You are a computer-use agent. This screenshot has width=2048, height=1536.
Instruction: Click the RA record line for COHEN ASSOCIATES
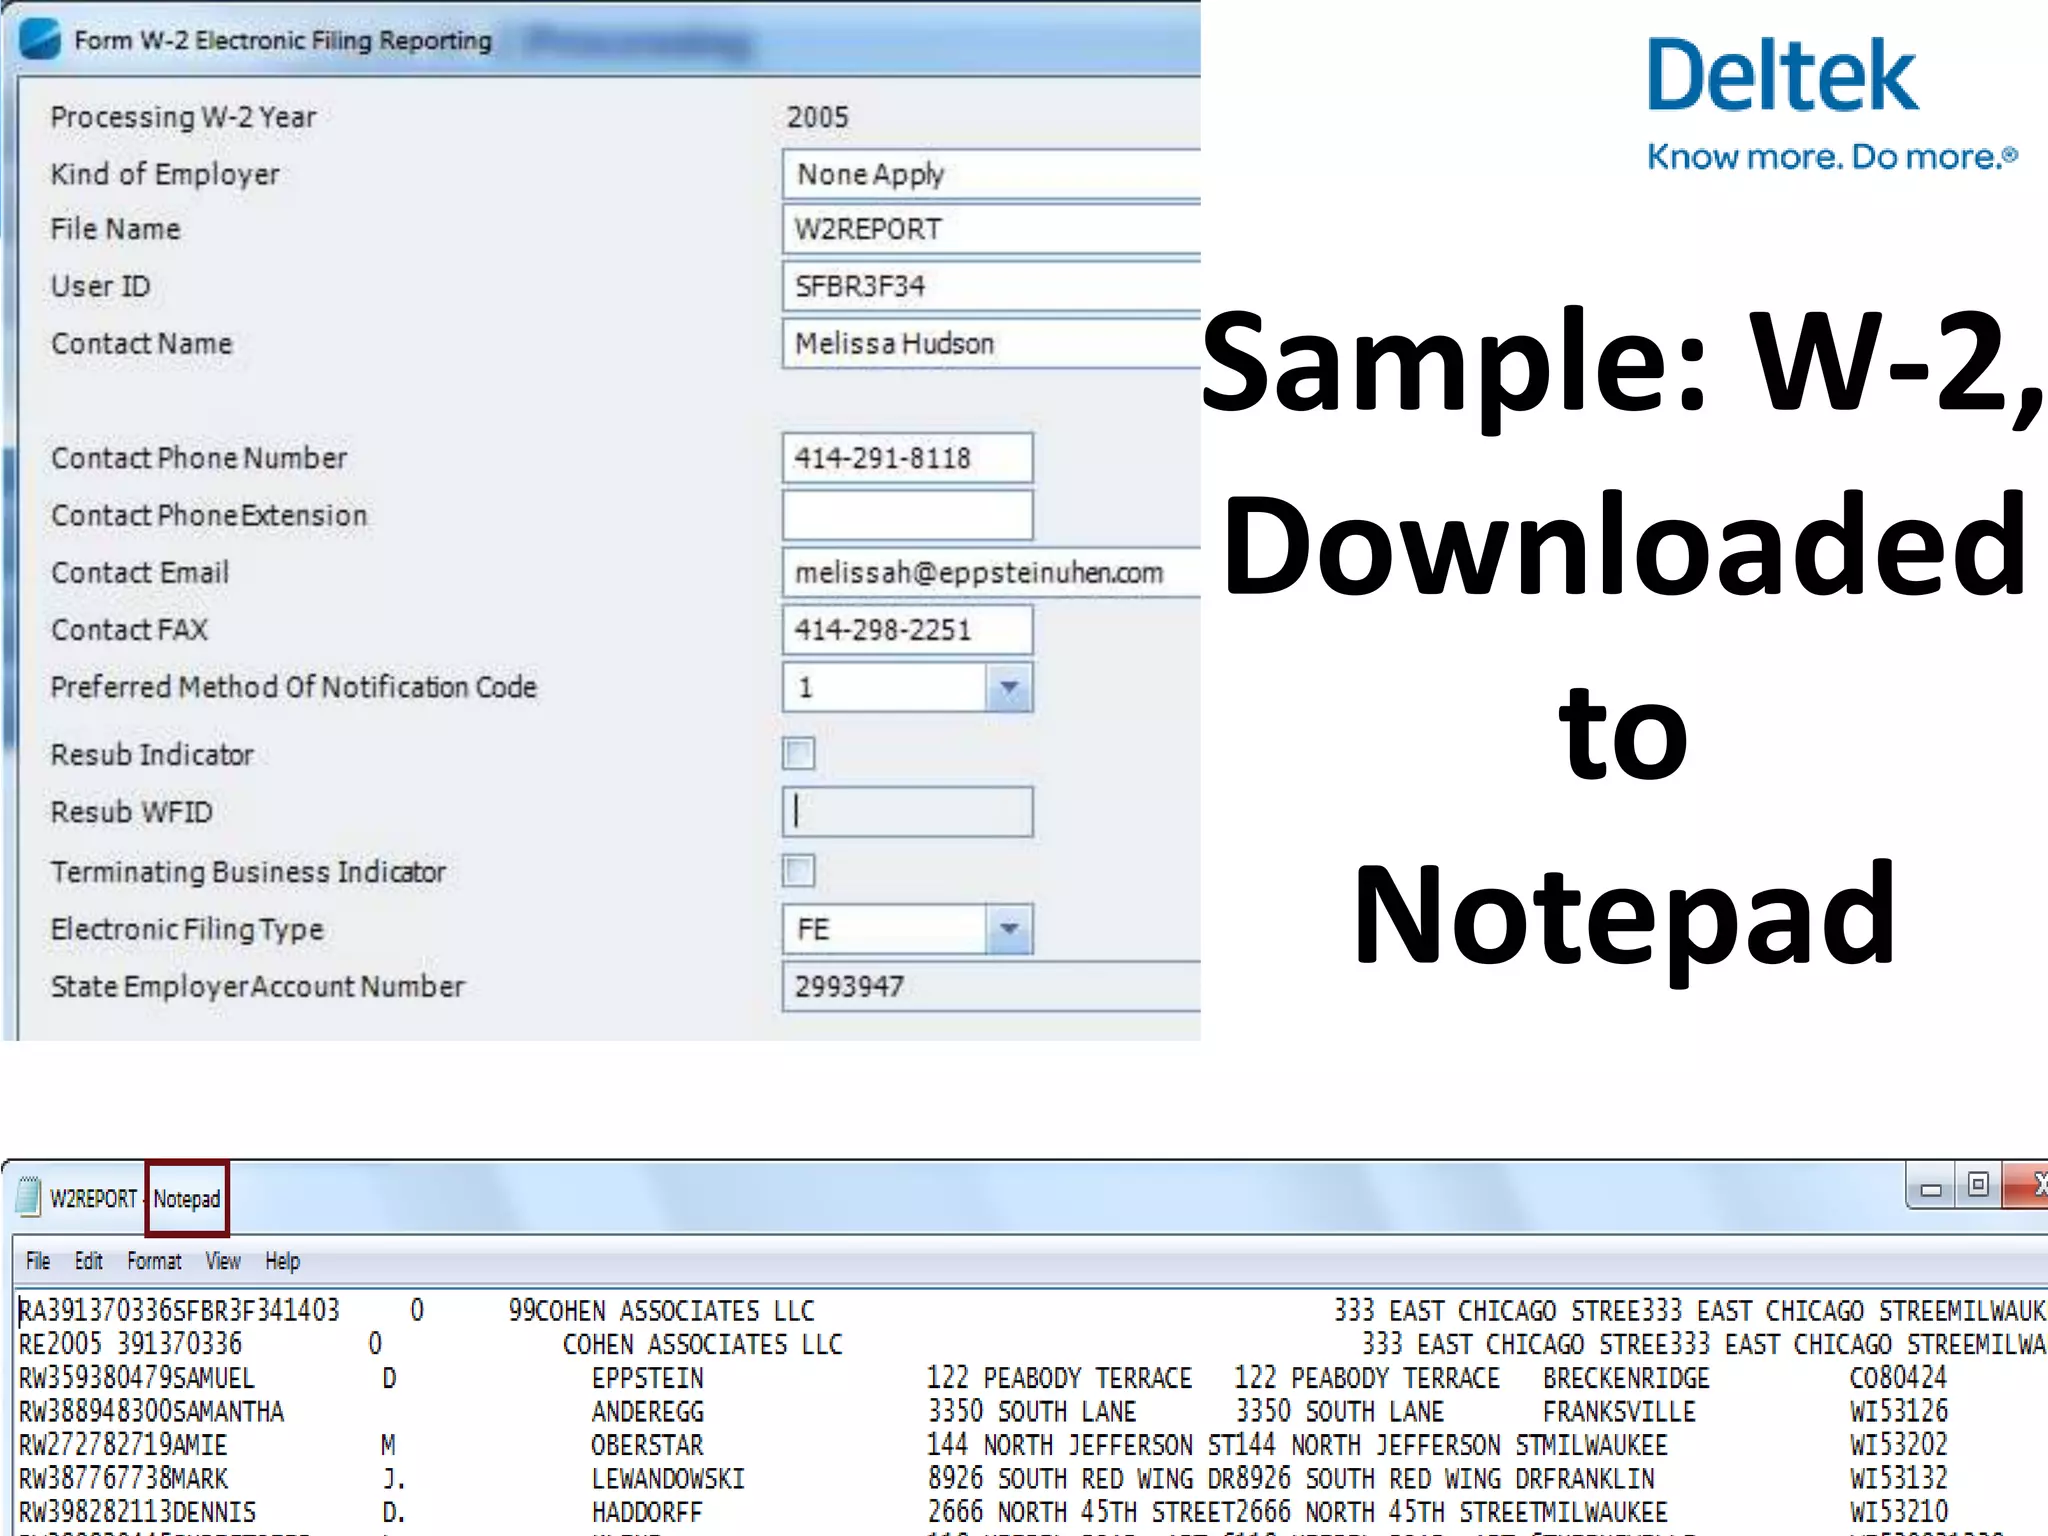click(1033, 1310)
